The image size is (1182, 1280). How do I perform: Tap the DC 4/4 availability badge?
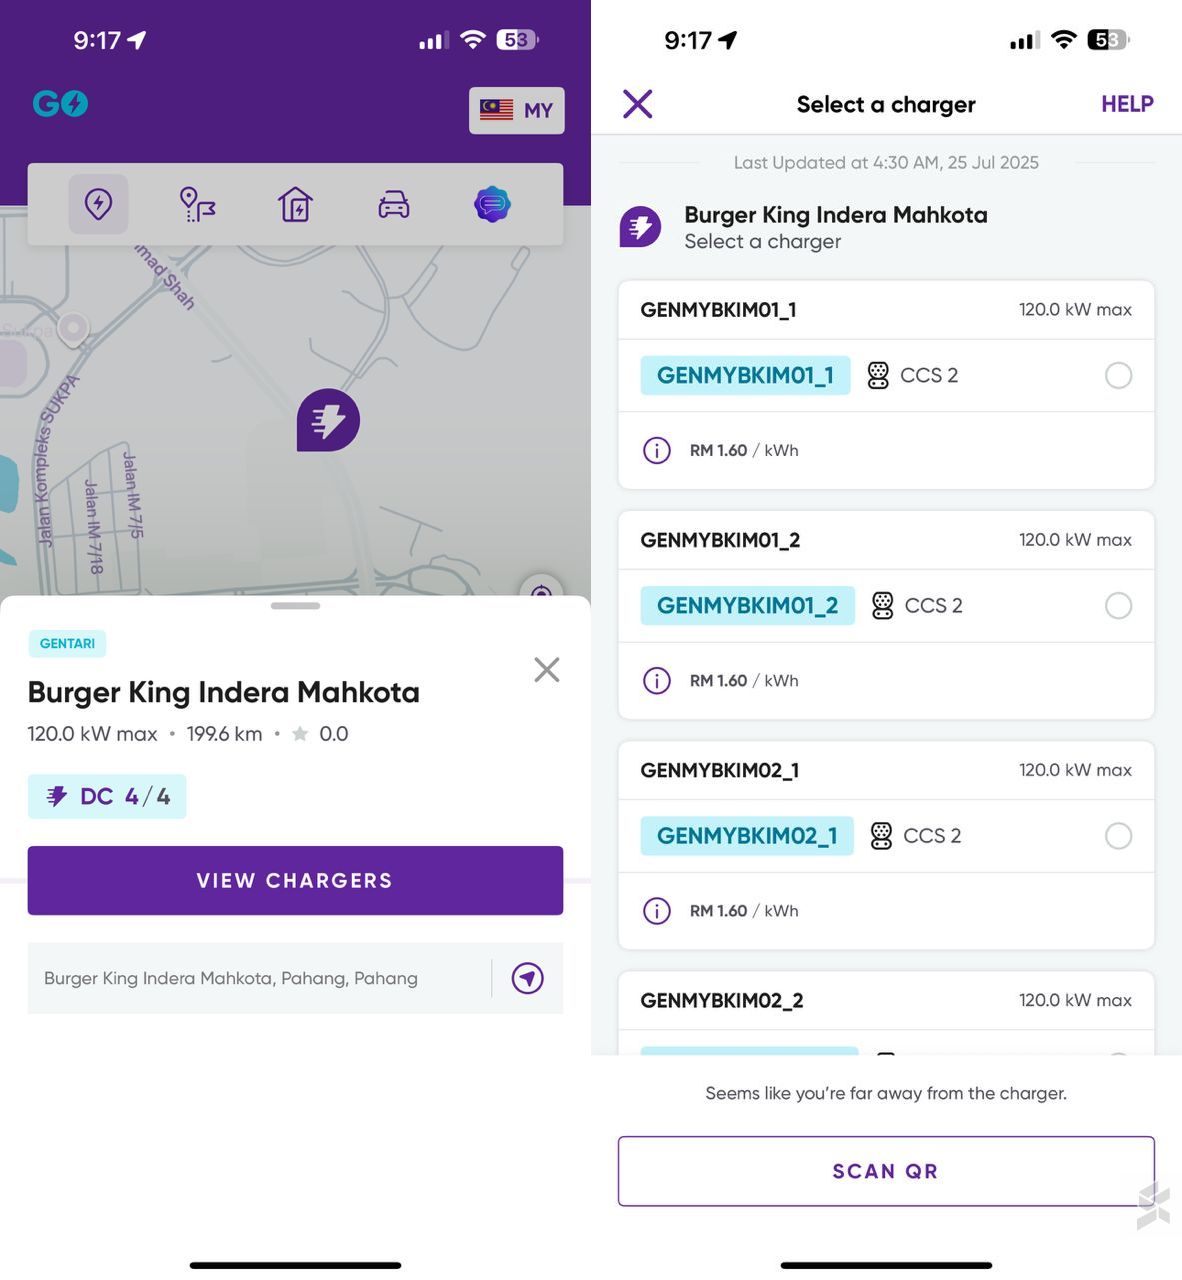coord(107,796)
